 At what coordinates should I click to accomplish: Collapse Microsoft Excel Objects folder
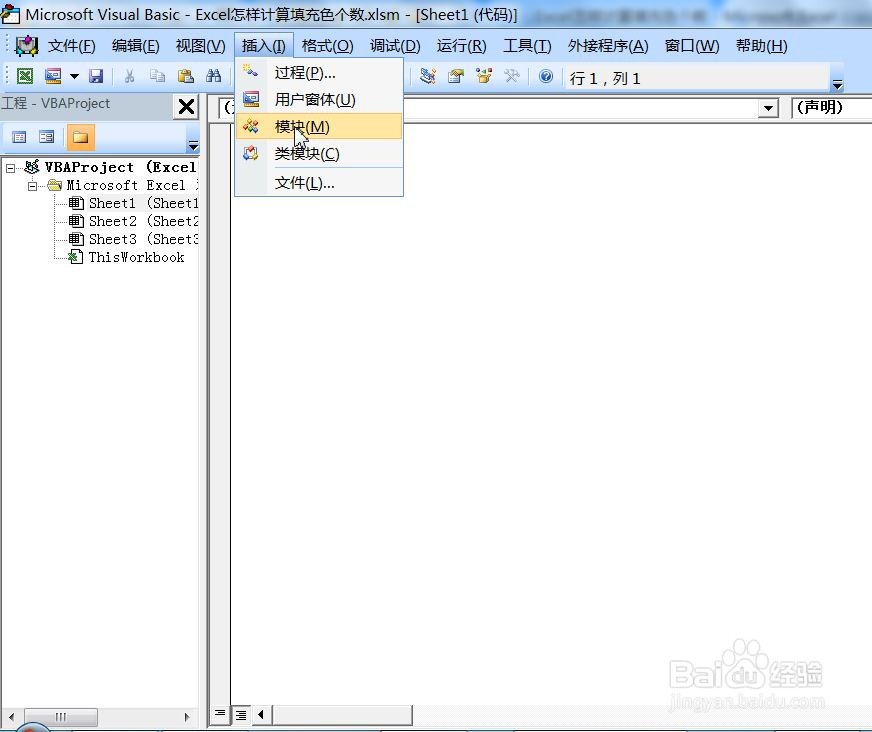[33, 186]
